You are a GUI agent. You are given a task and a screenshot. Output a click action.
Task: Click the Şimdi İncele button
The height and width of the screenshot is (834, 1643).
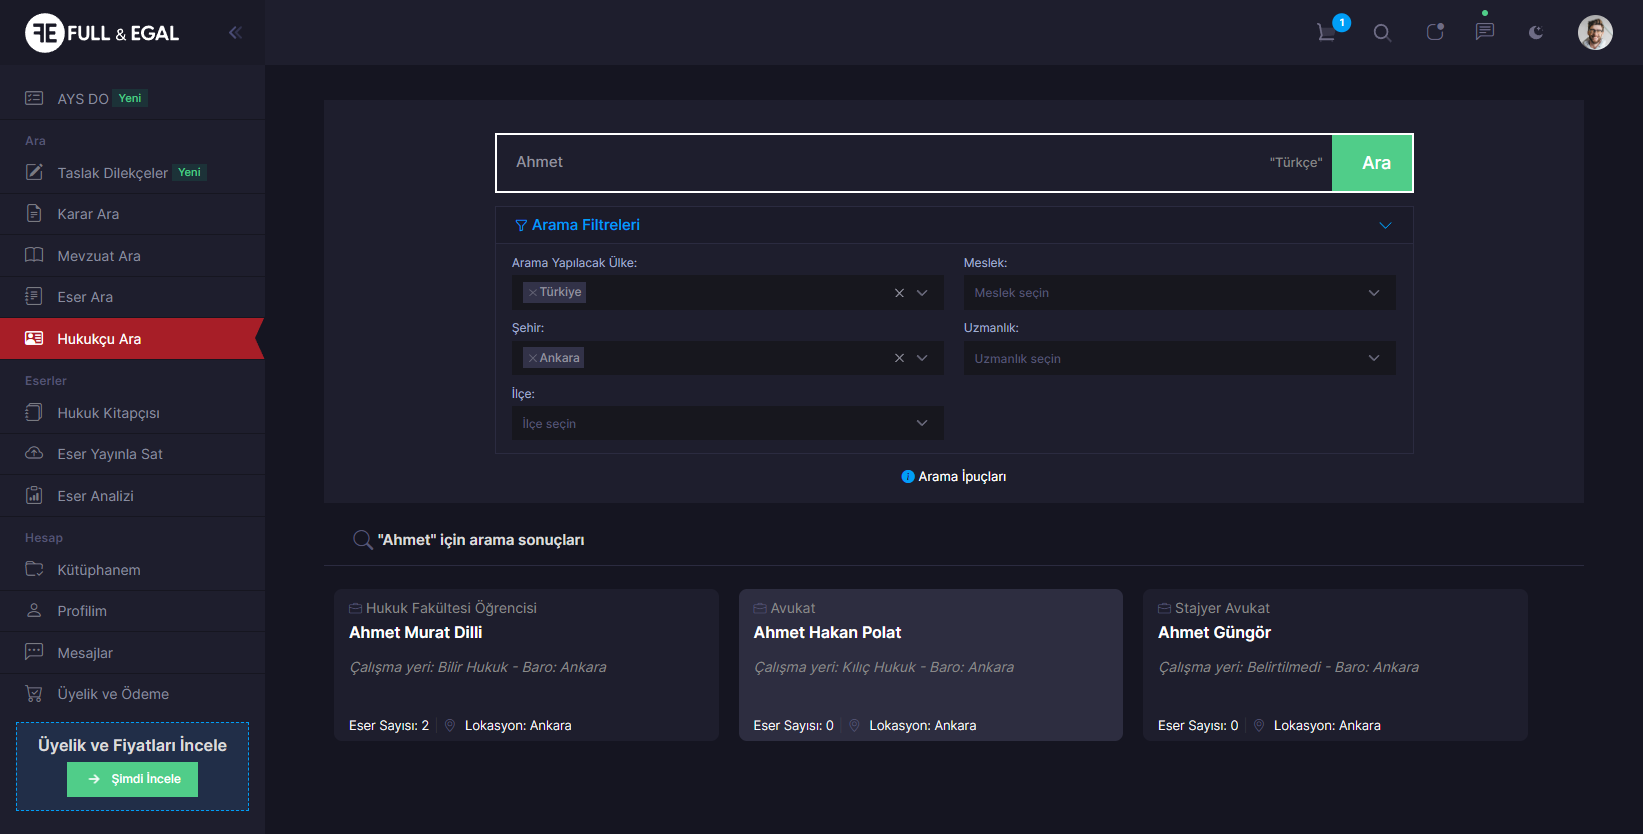click(132, 779)
